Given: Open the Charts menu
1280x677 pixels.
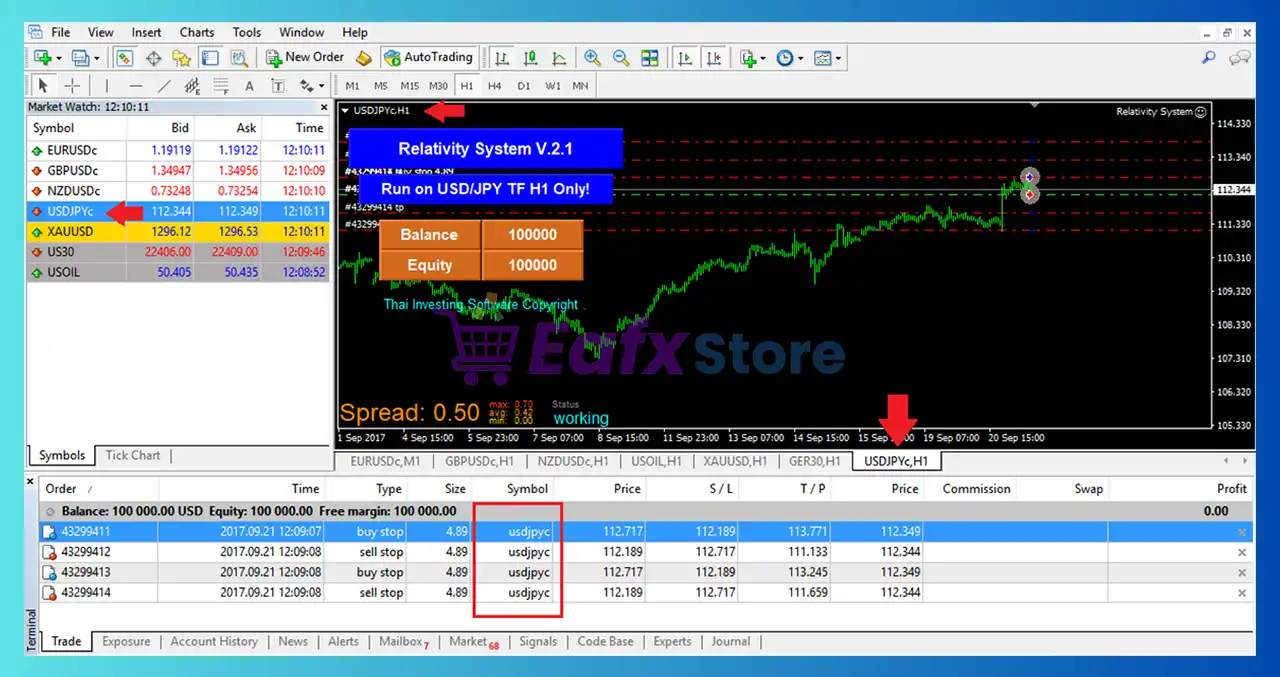Looking at the screenshot, I should tap(196, 31).
